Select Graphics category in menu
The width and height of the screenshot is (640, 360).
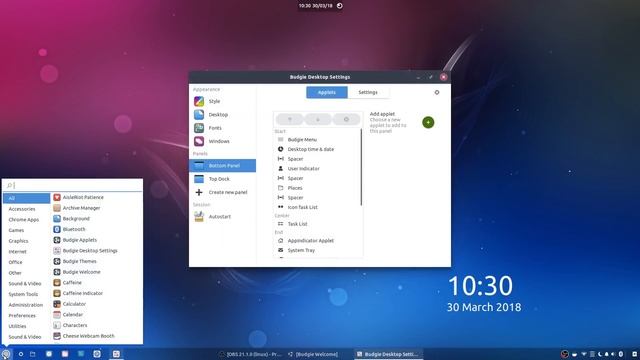coord(27,241)
